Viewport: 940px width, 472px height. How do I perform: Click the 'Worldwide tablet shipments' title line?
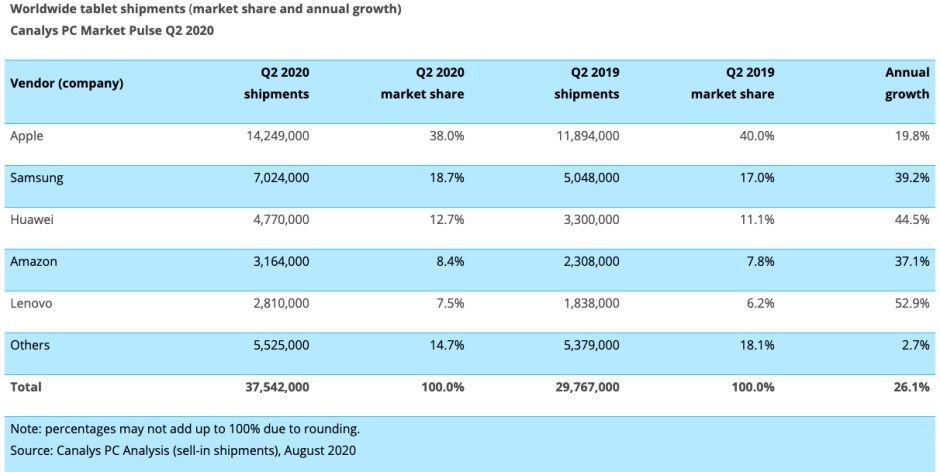tap(206, 10)
